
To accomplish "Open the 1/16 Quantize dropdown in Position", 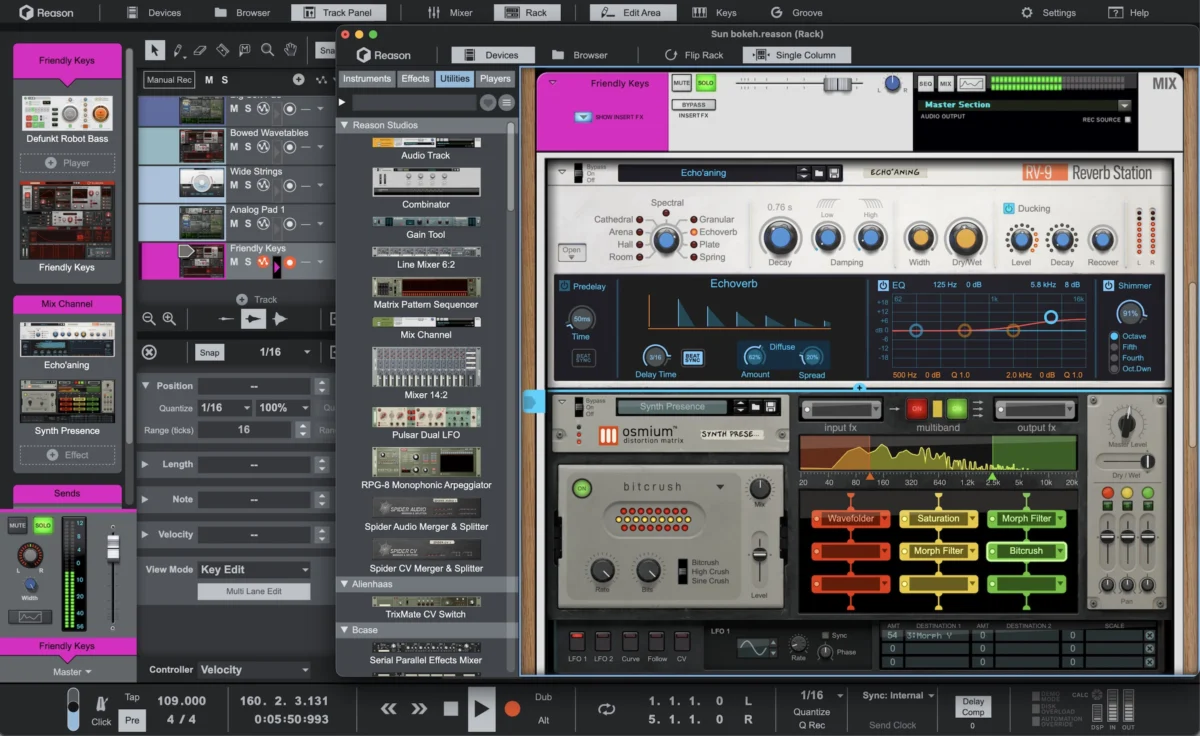I will tap(225, 408).
